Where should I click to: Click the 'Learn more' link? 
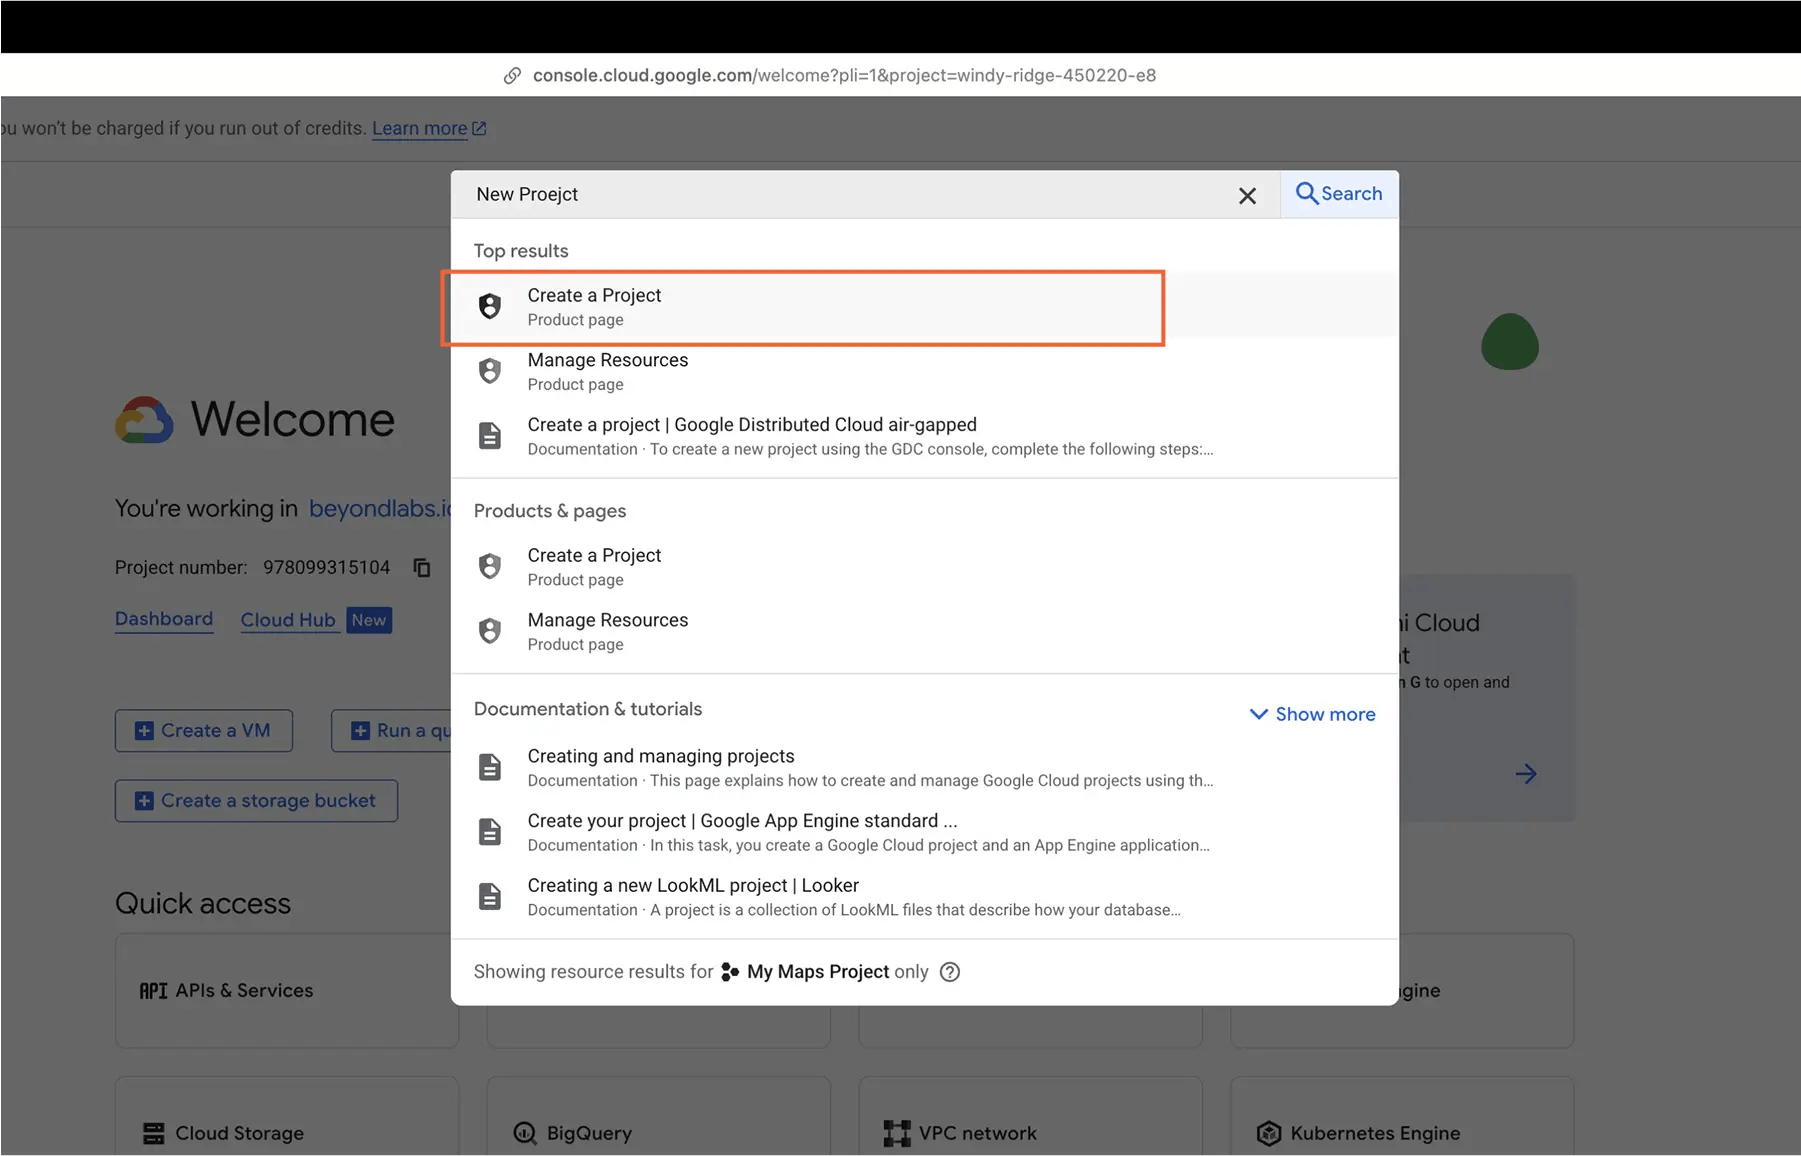click(x=420, y=129)
